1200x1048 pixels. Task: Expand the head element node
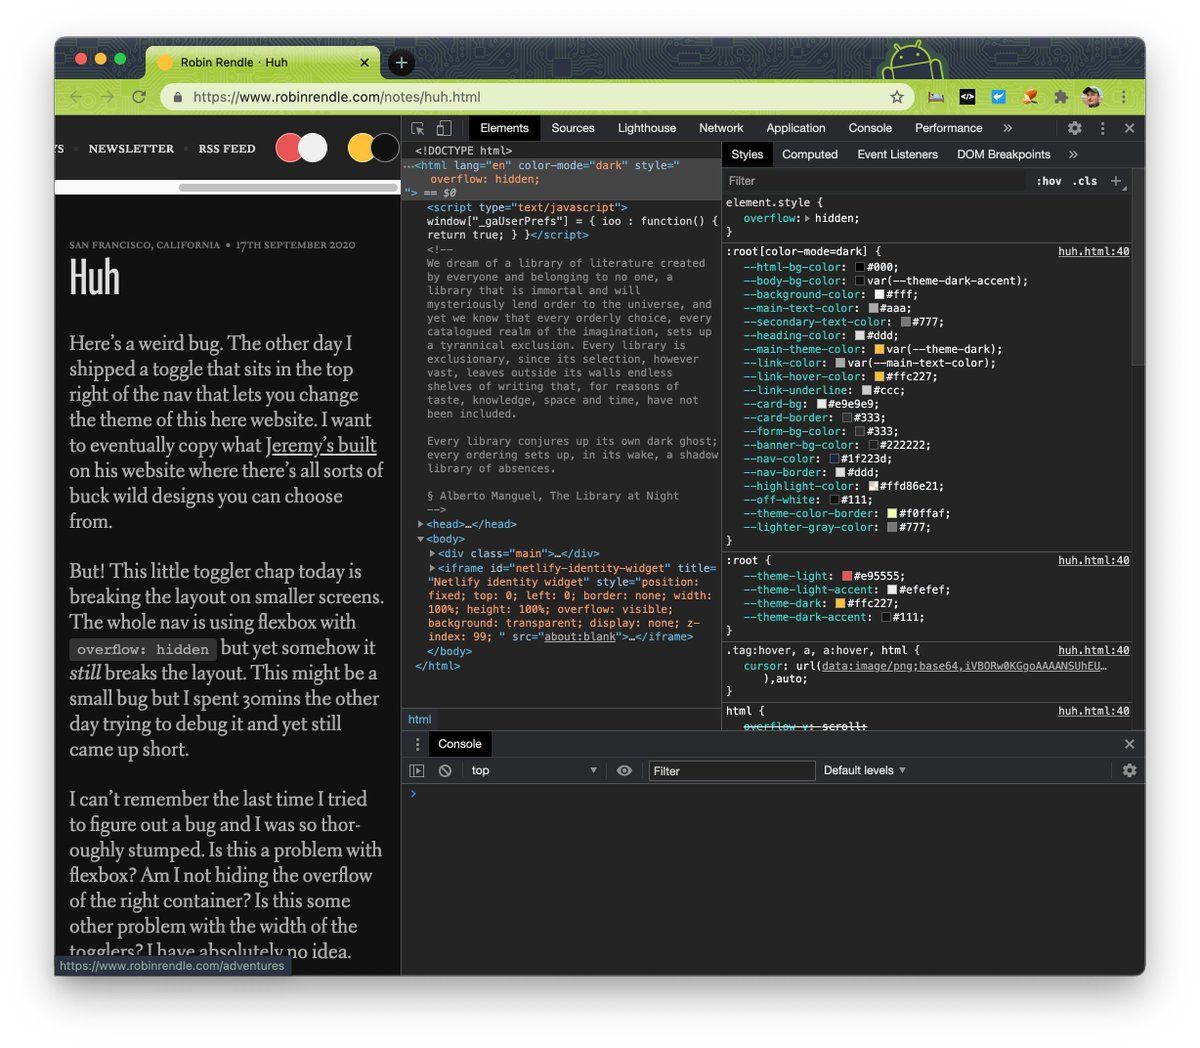tap(421, 524)
